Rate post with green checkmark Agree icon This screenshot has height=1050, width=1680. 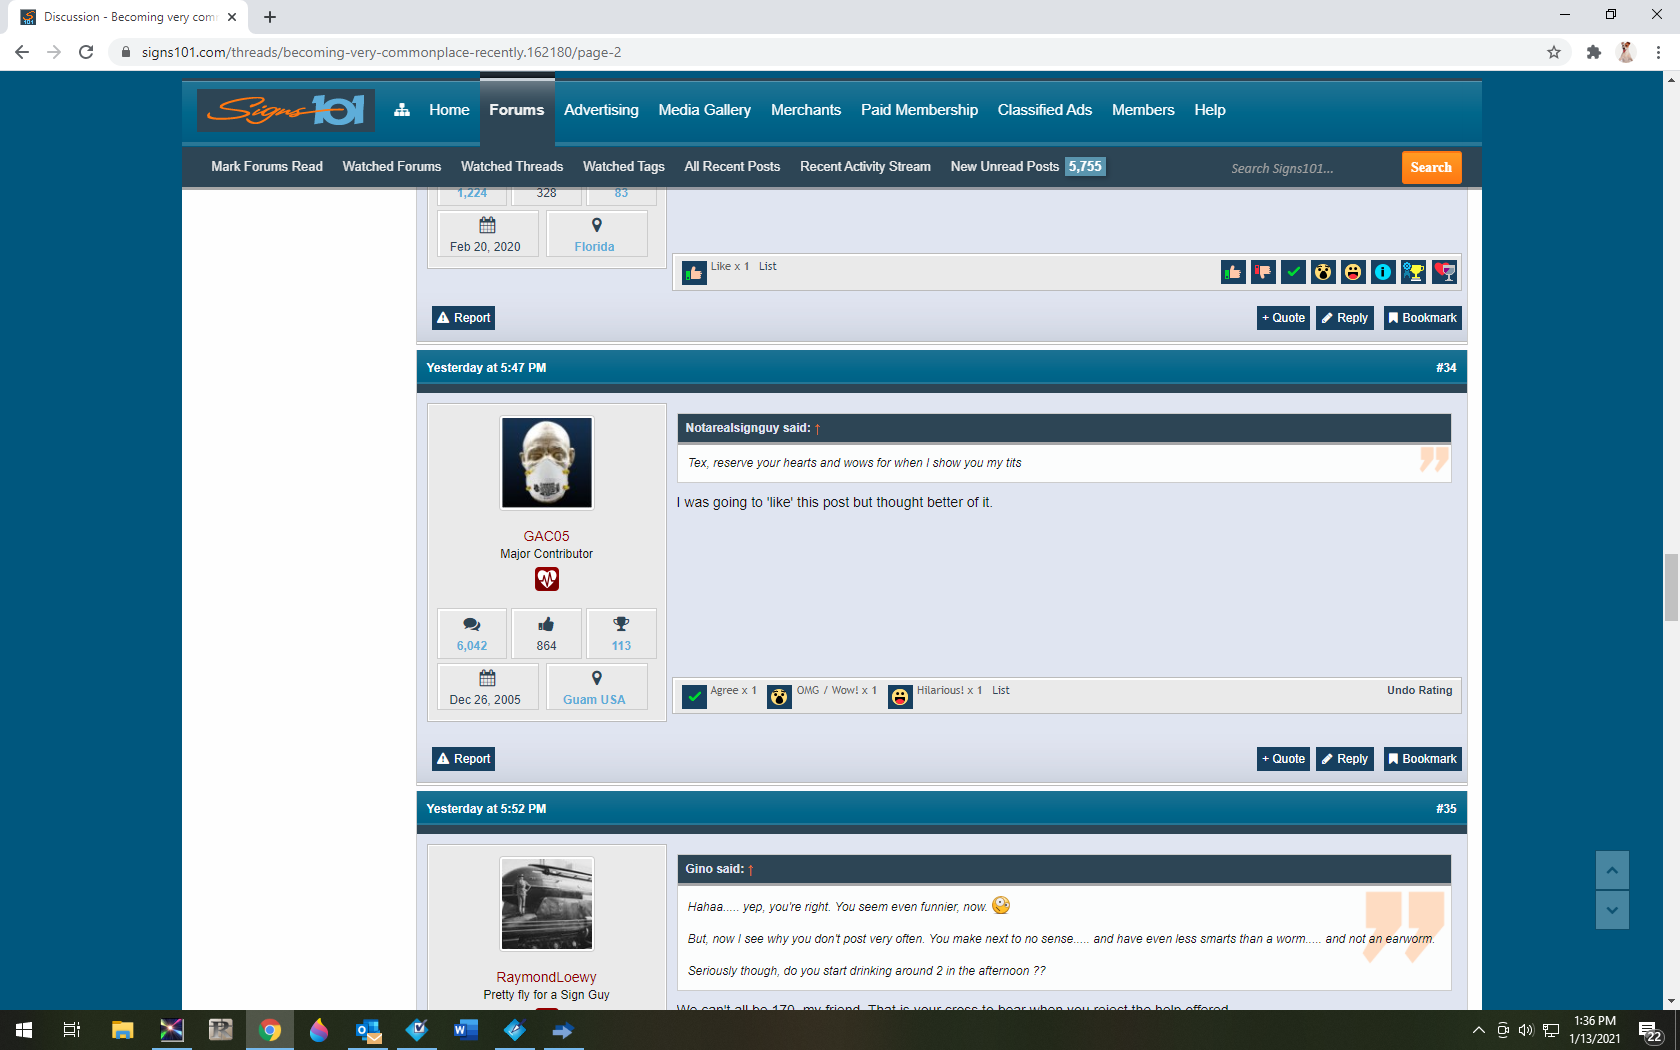pos(1293,272)
